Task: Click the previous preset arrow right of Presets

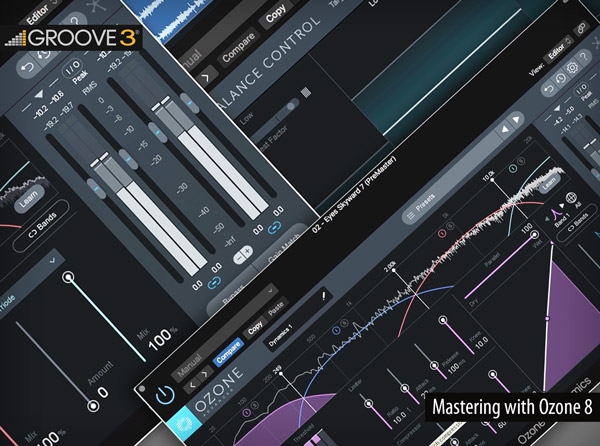Action: coord(505,130)
